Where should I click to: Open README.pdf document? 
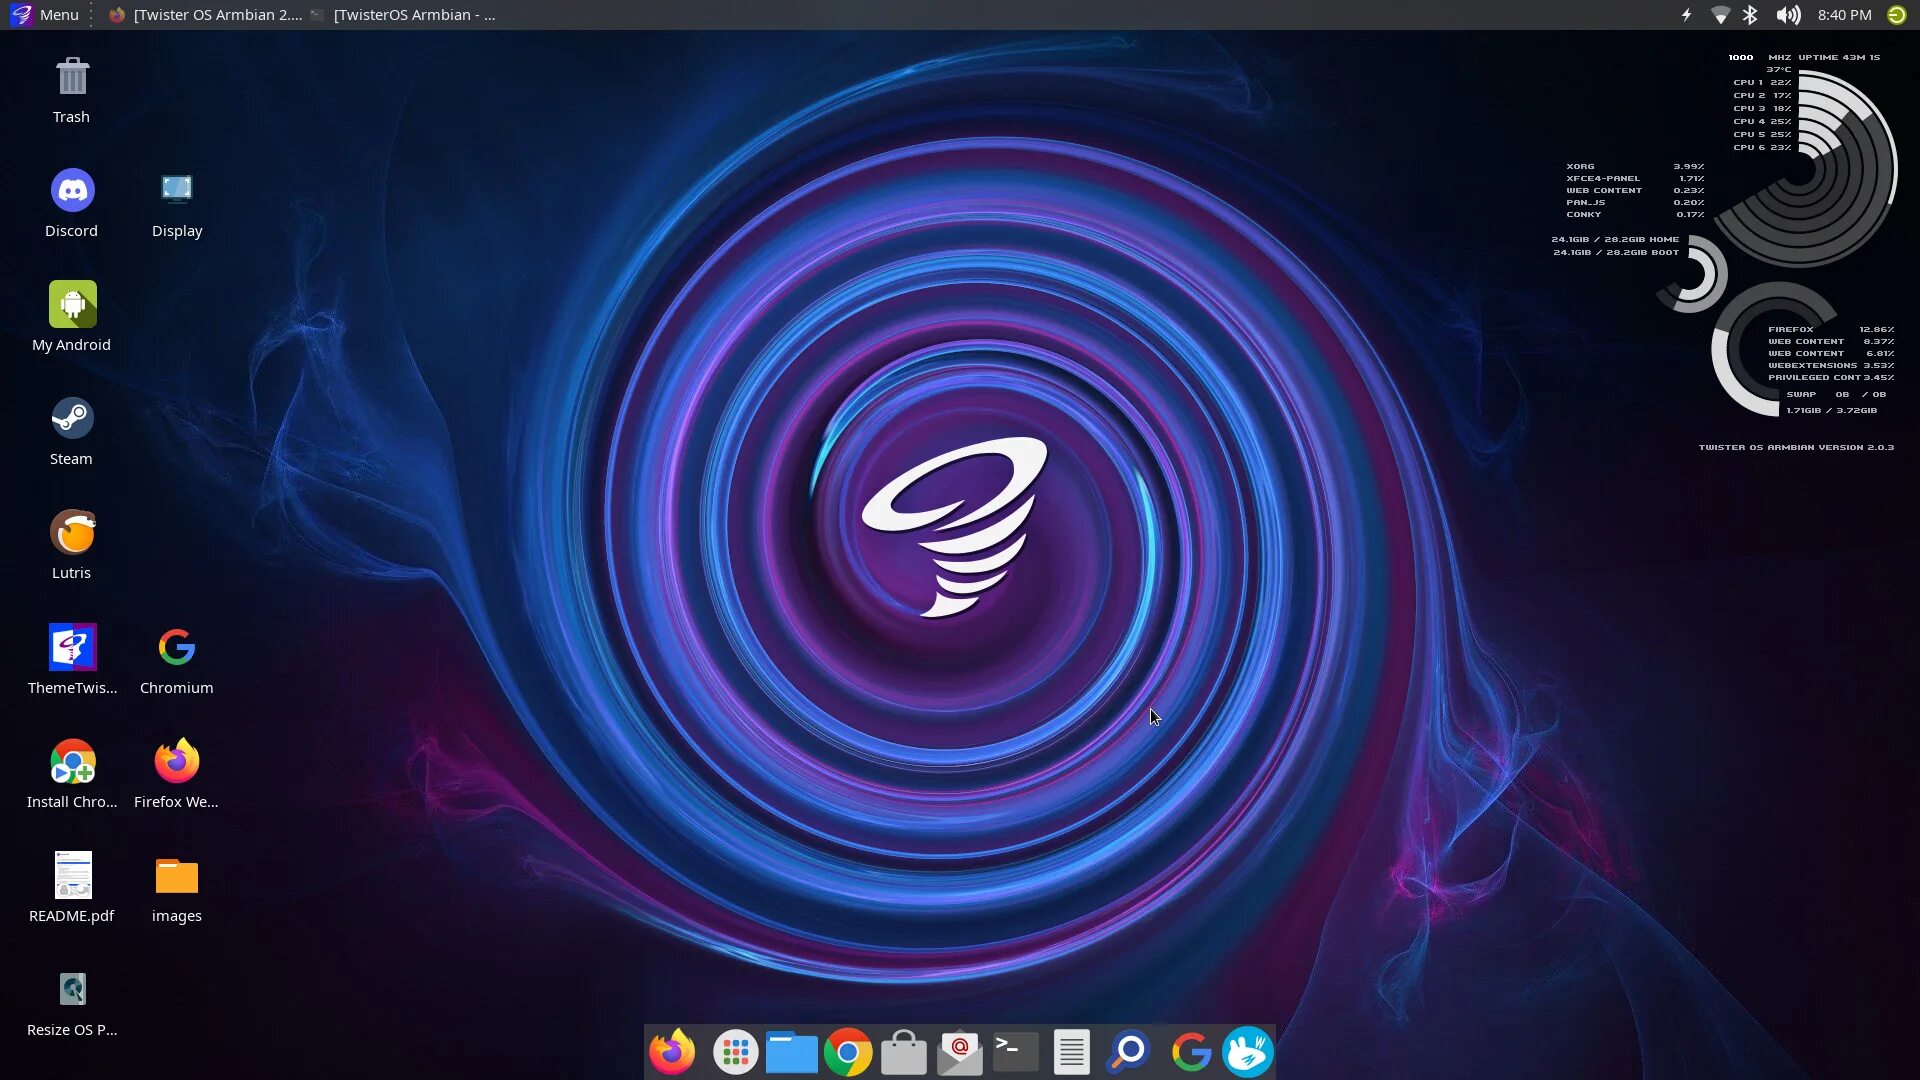[71, 874]
